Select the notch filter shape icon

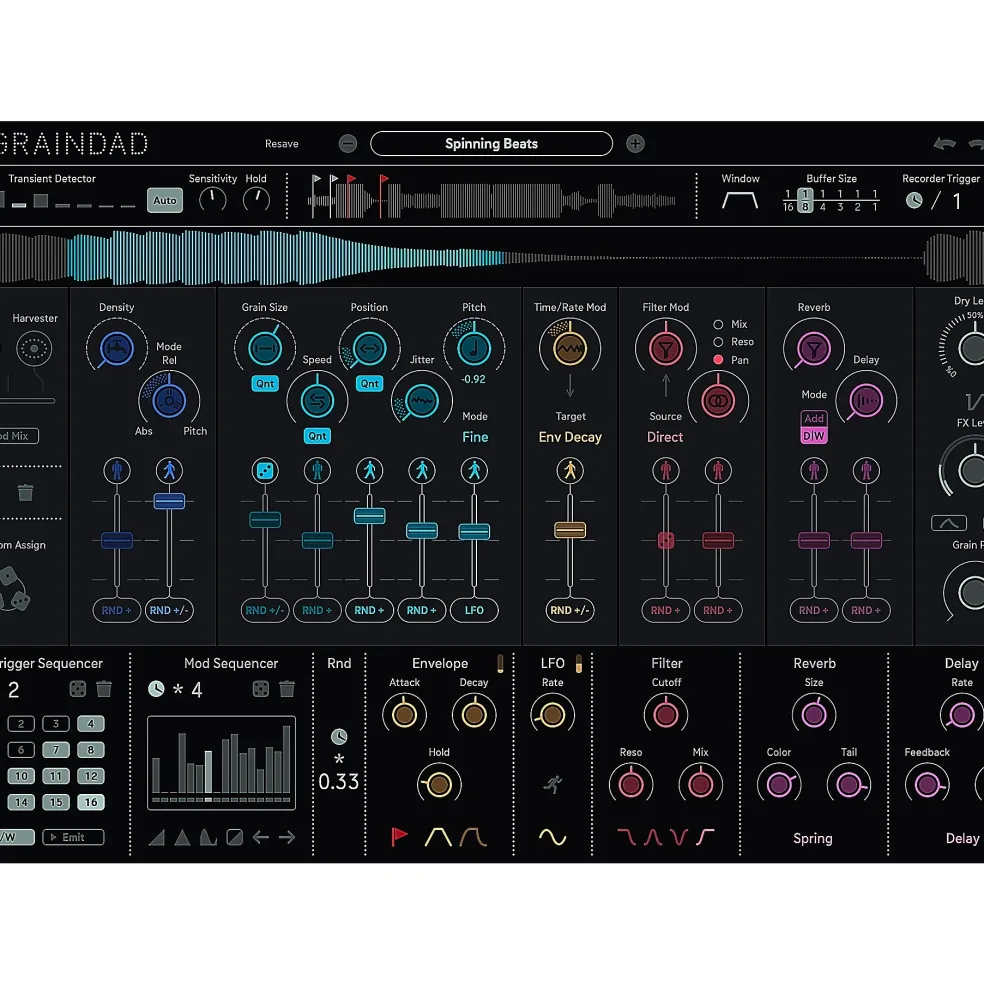pos(679,837)
